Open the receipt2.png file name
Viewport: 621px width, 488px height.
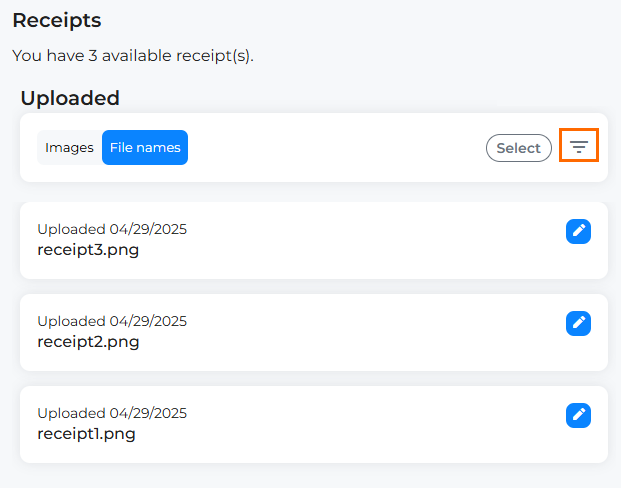pos(88,342)
